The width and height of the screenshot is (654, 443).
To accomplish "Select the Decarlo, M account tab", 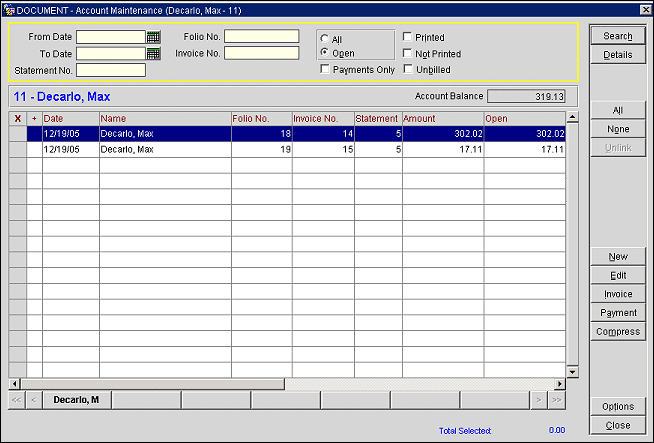I will pos(77,400).
